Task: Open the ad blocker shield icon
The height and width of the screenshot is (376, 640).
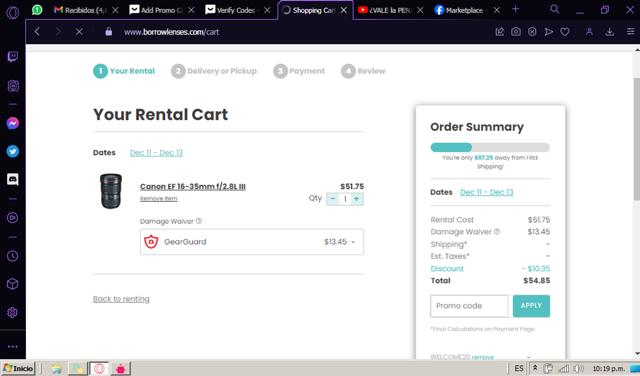Action: tap(532, 31)
